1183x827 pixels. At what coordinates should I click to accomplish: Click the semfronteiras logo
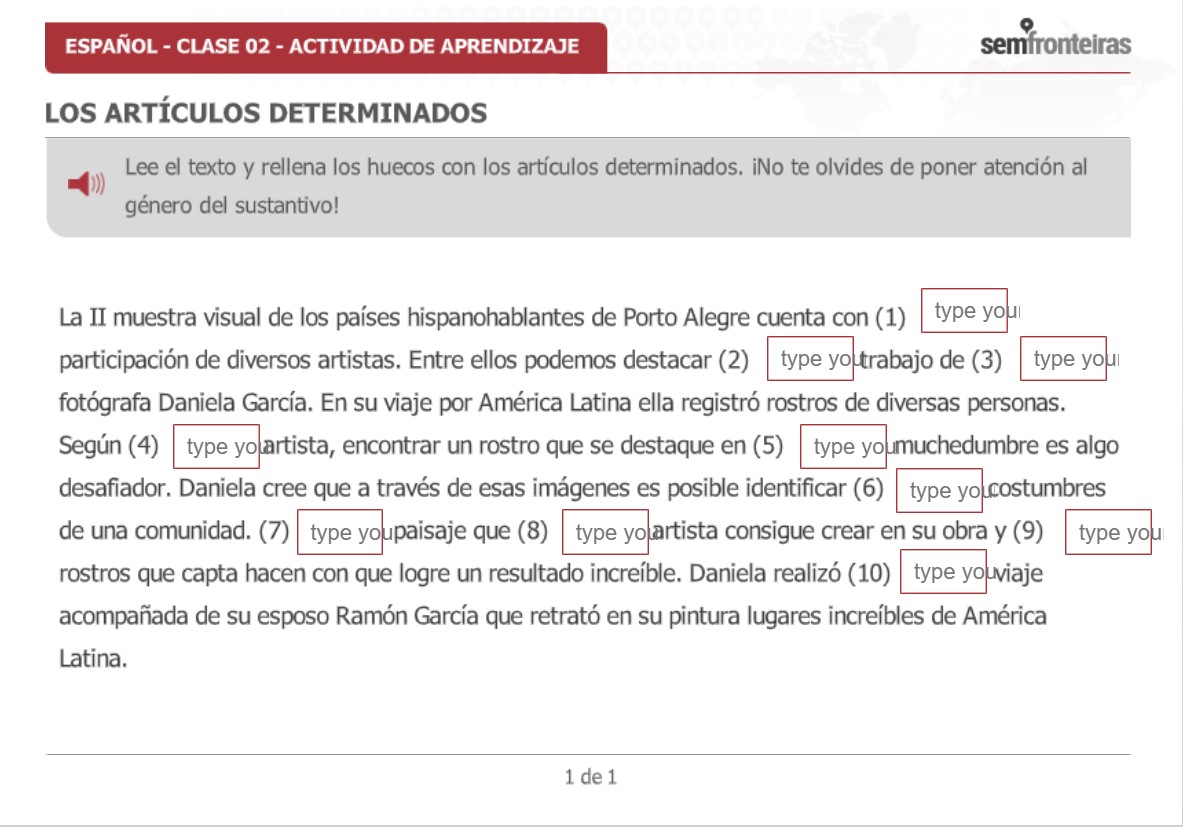tap(1055, 38)
